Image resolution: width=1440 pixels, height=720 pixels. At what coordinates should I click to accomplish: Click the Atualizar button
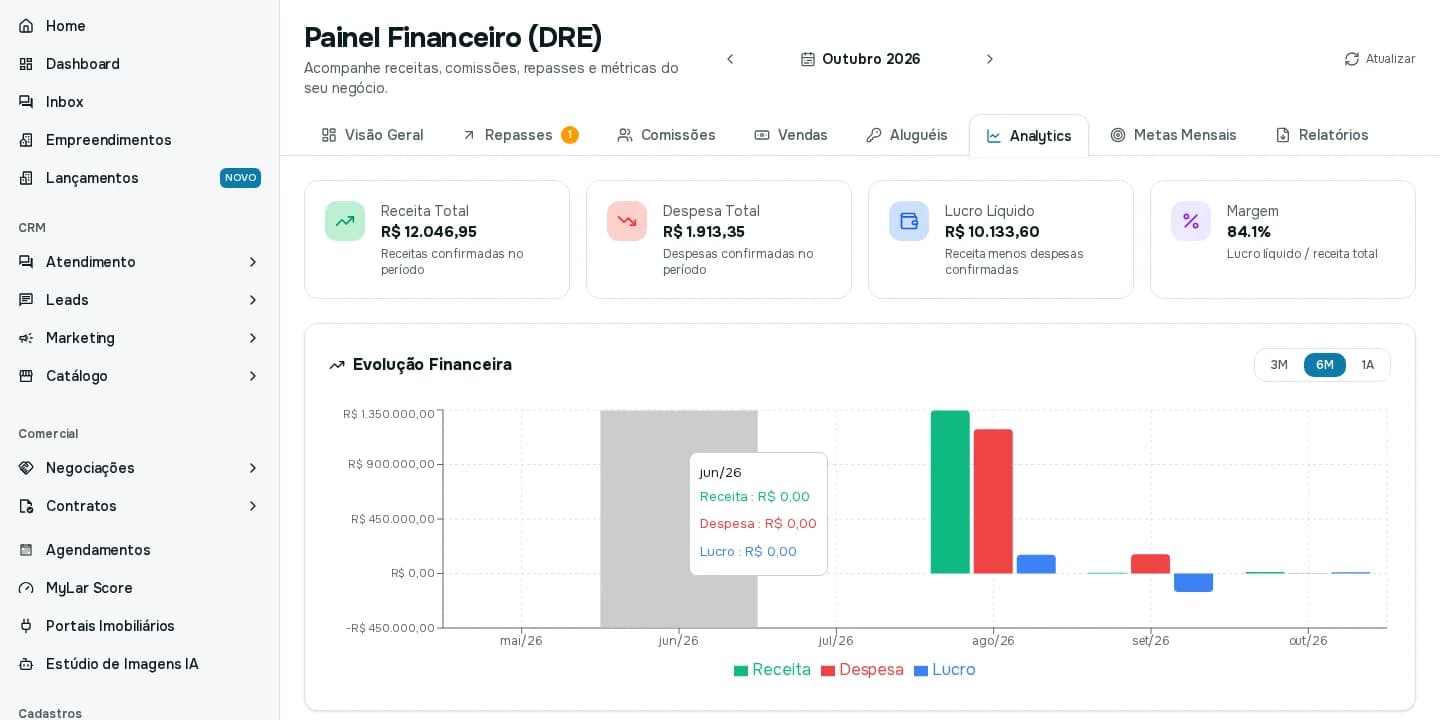coord(1380,59)
